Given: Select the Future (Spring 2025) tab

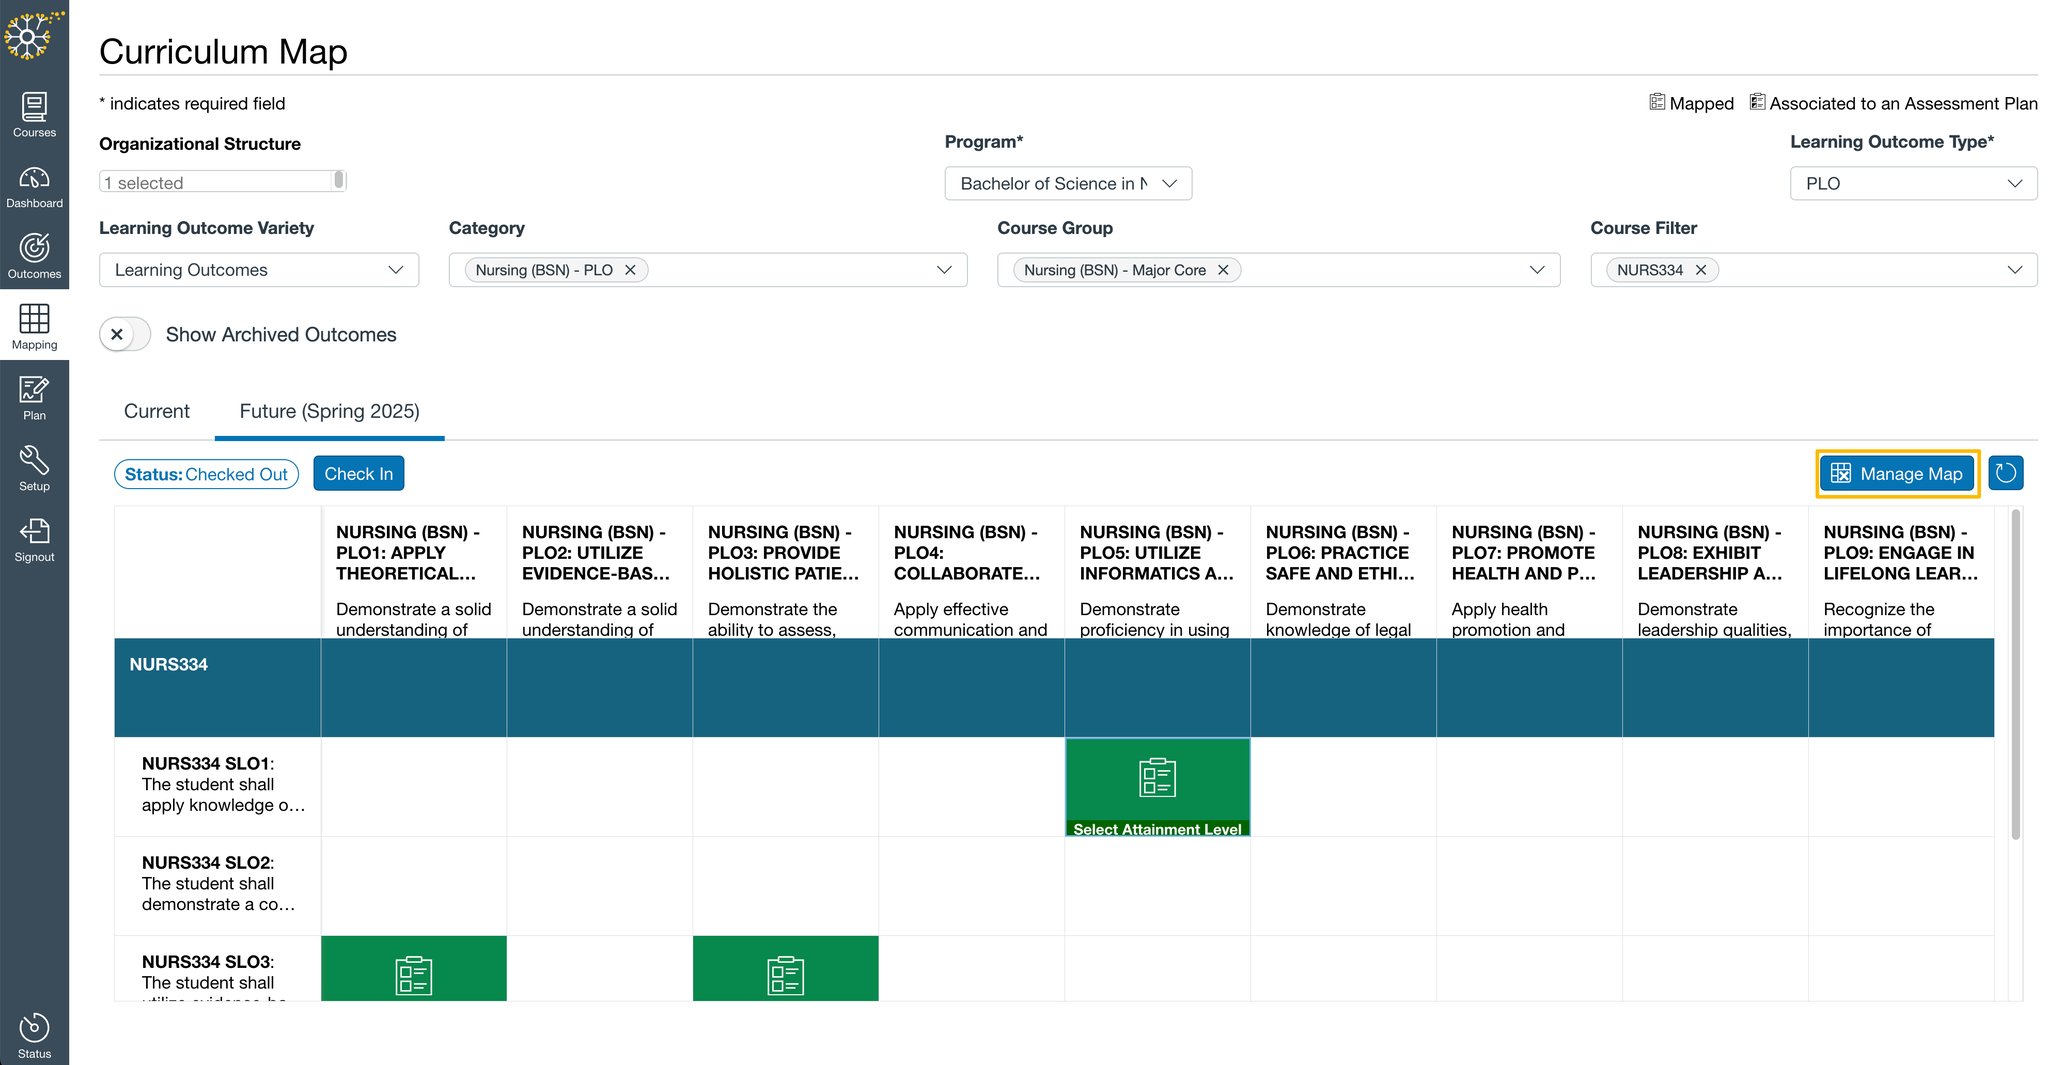Looking at the screenshot, I should tap(328, 411).
